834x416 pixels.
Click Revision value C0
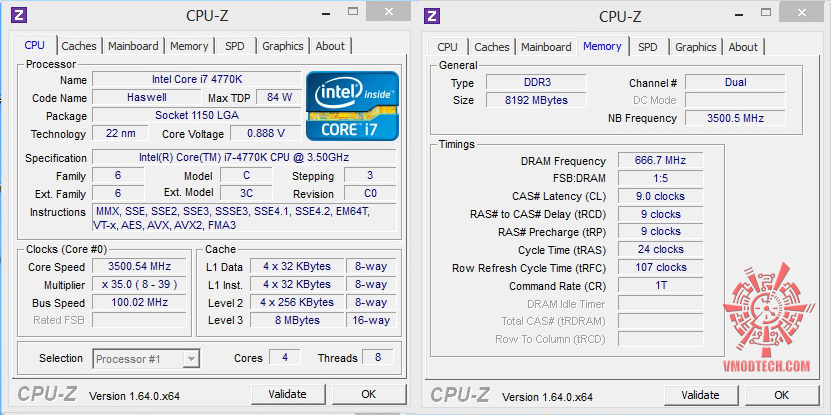[370, 193]
